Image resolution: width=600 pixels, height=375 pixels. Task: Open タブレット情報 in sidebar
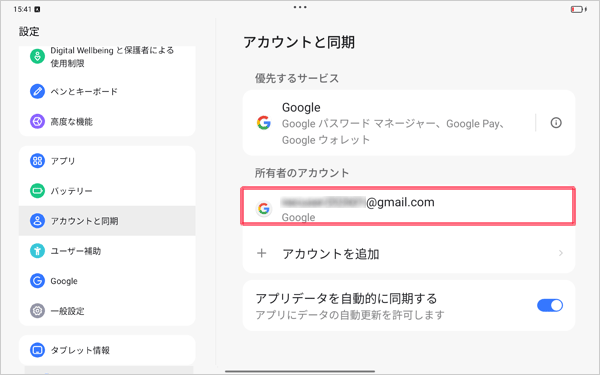point(107,350)
